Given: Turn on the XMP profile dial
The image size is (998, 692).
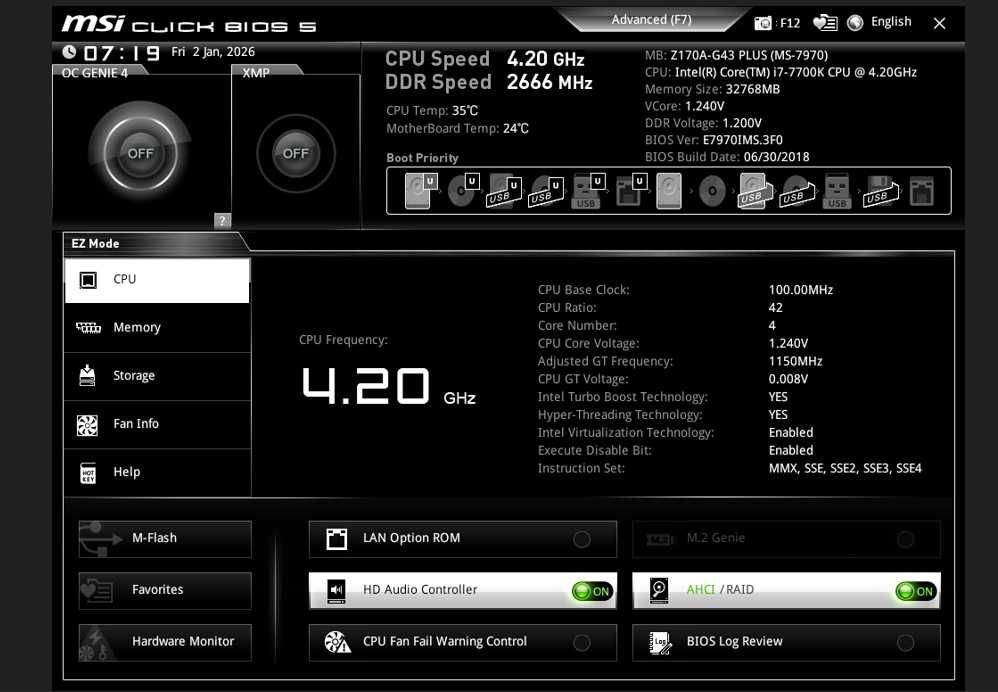Looking at the screenshot, I should tap(296, 153).
